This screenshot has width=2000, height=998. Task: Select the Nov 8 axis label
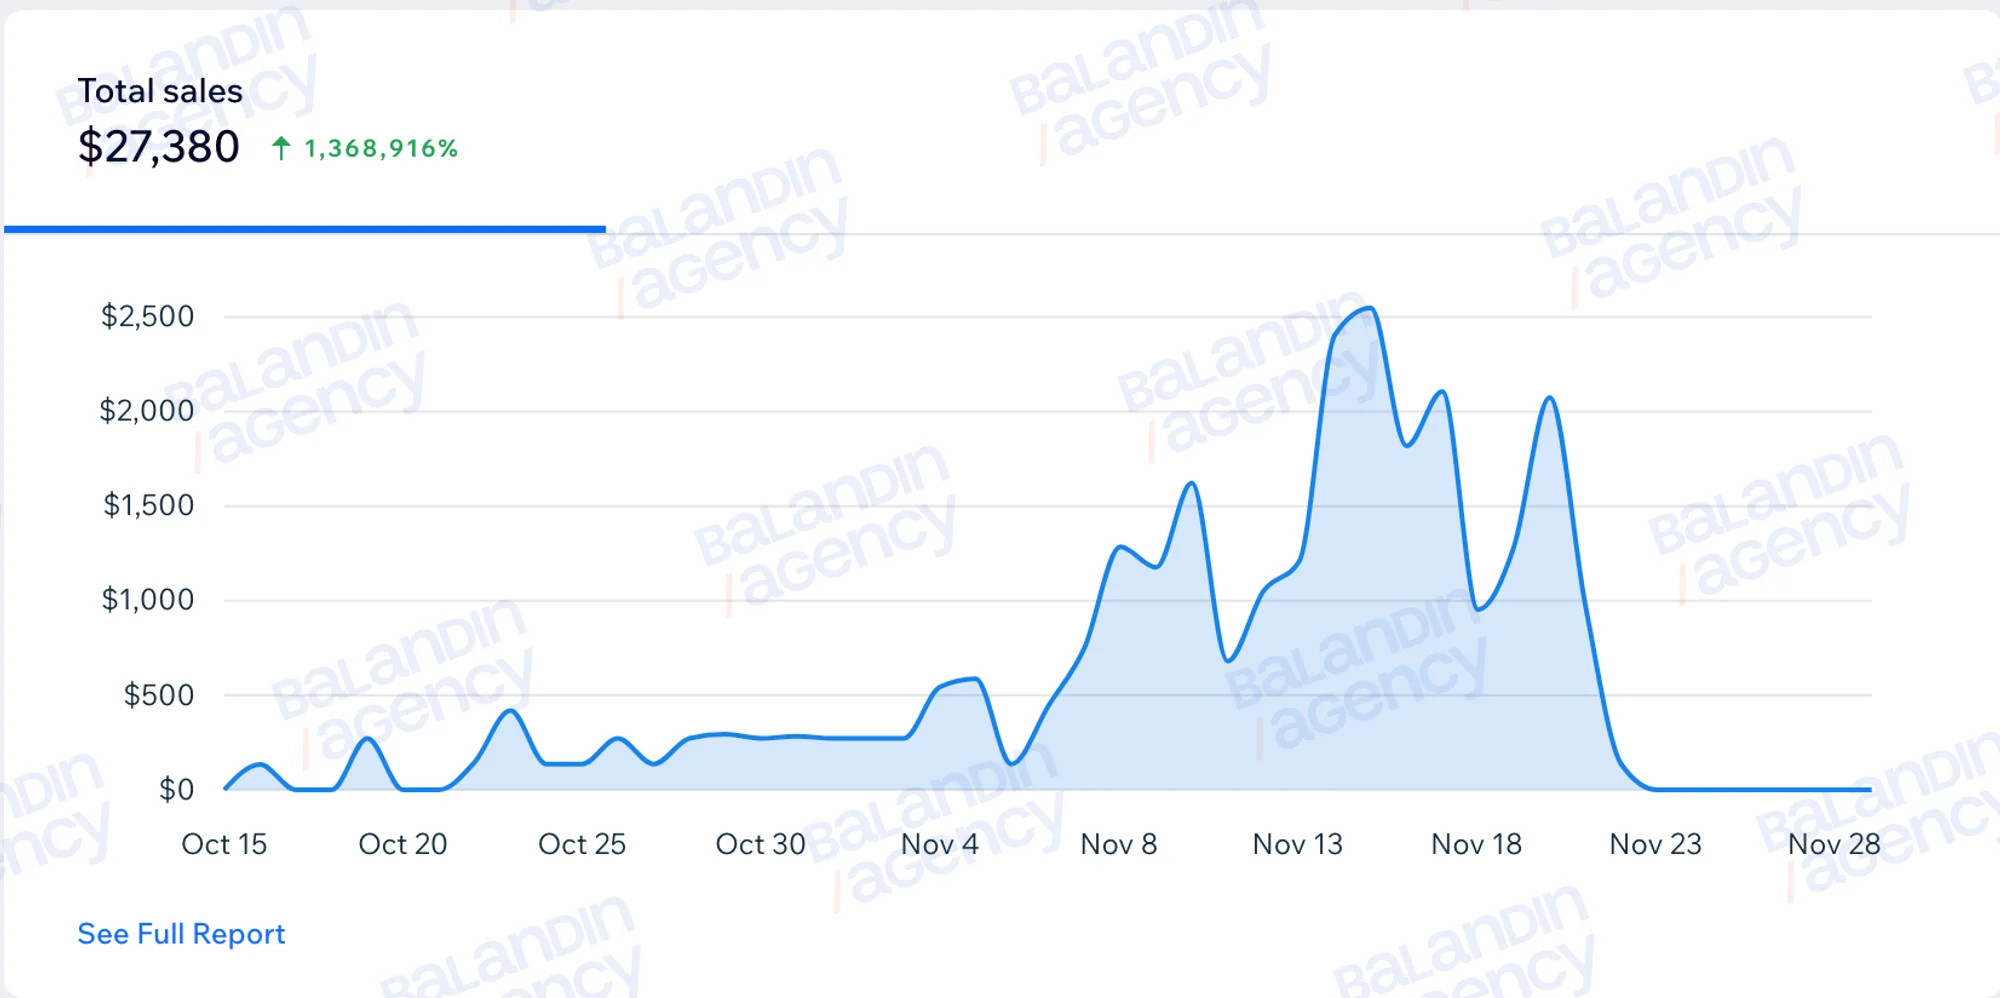tap(1119, 844)
